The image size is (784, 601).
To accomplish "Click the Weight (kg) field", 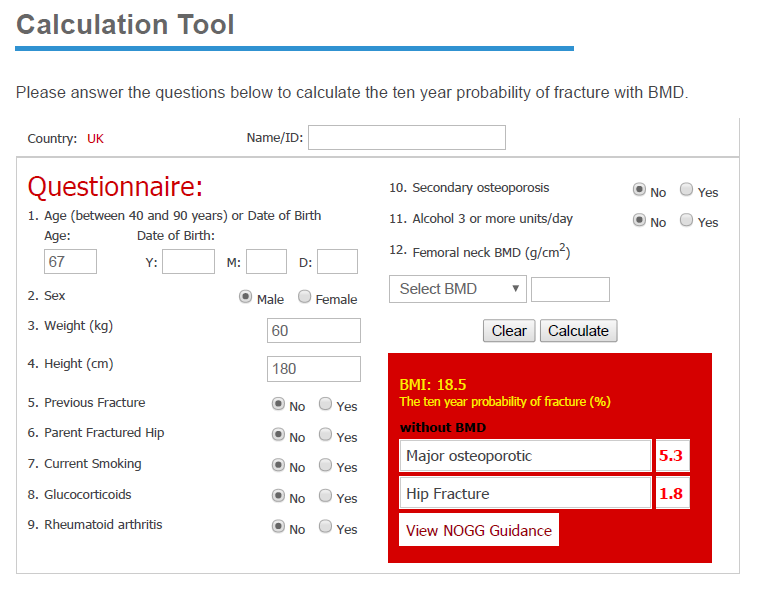I will point(313,331).
